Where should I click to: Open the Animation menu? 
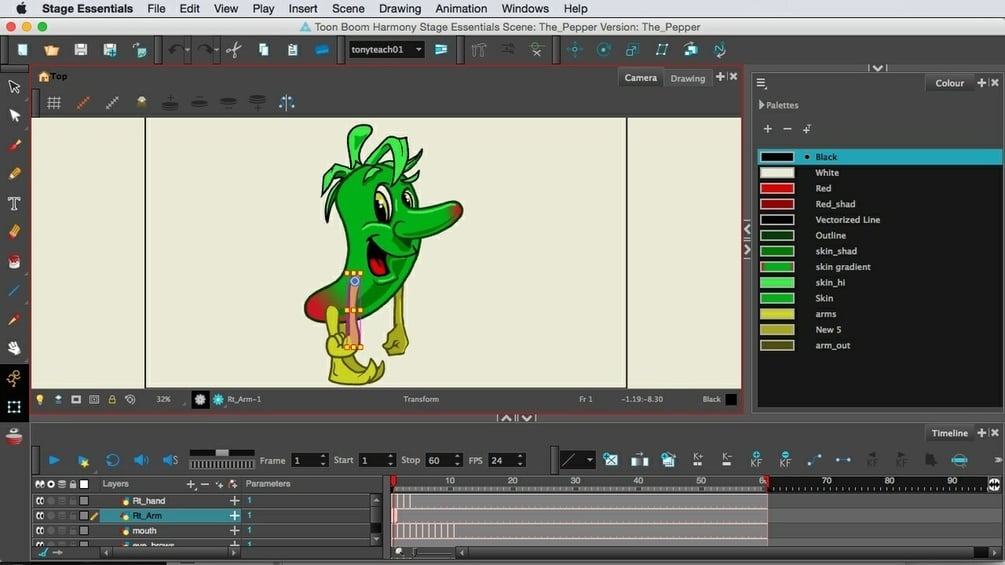tap(461, 8)
